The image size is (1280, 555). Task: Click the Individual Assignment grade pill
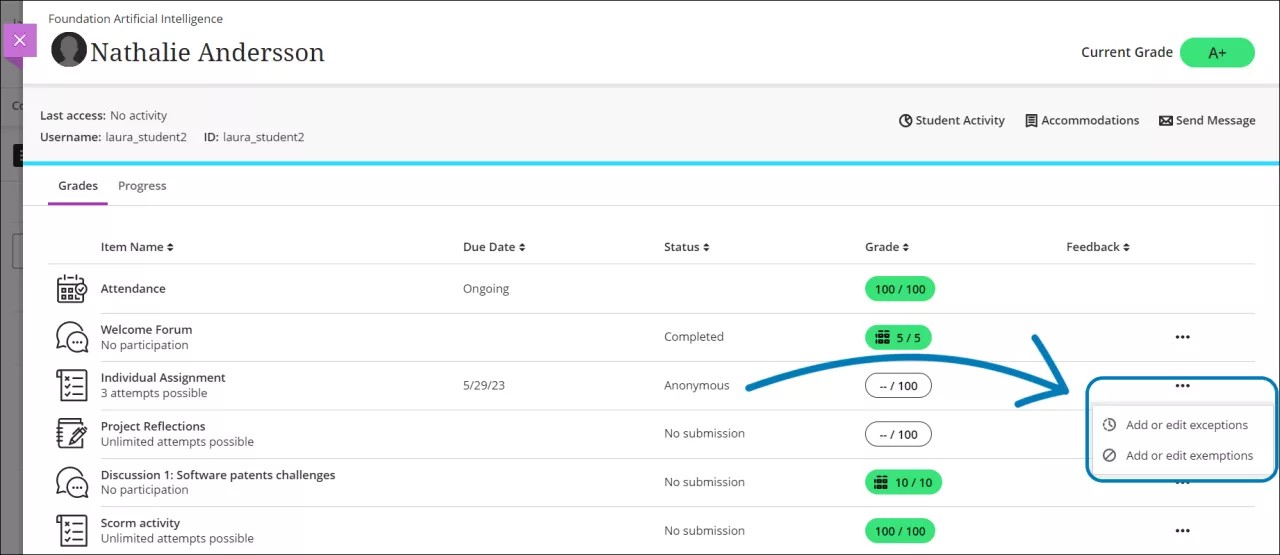[x=898, y=385]
